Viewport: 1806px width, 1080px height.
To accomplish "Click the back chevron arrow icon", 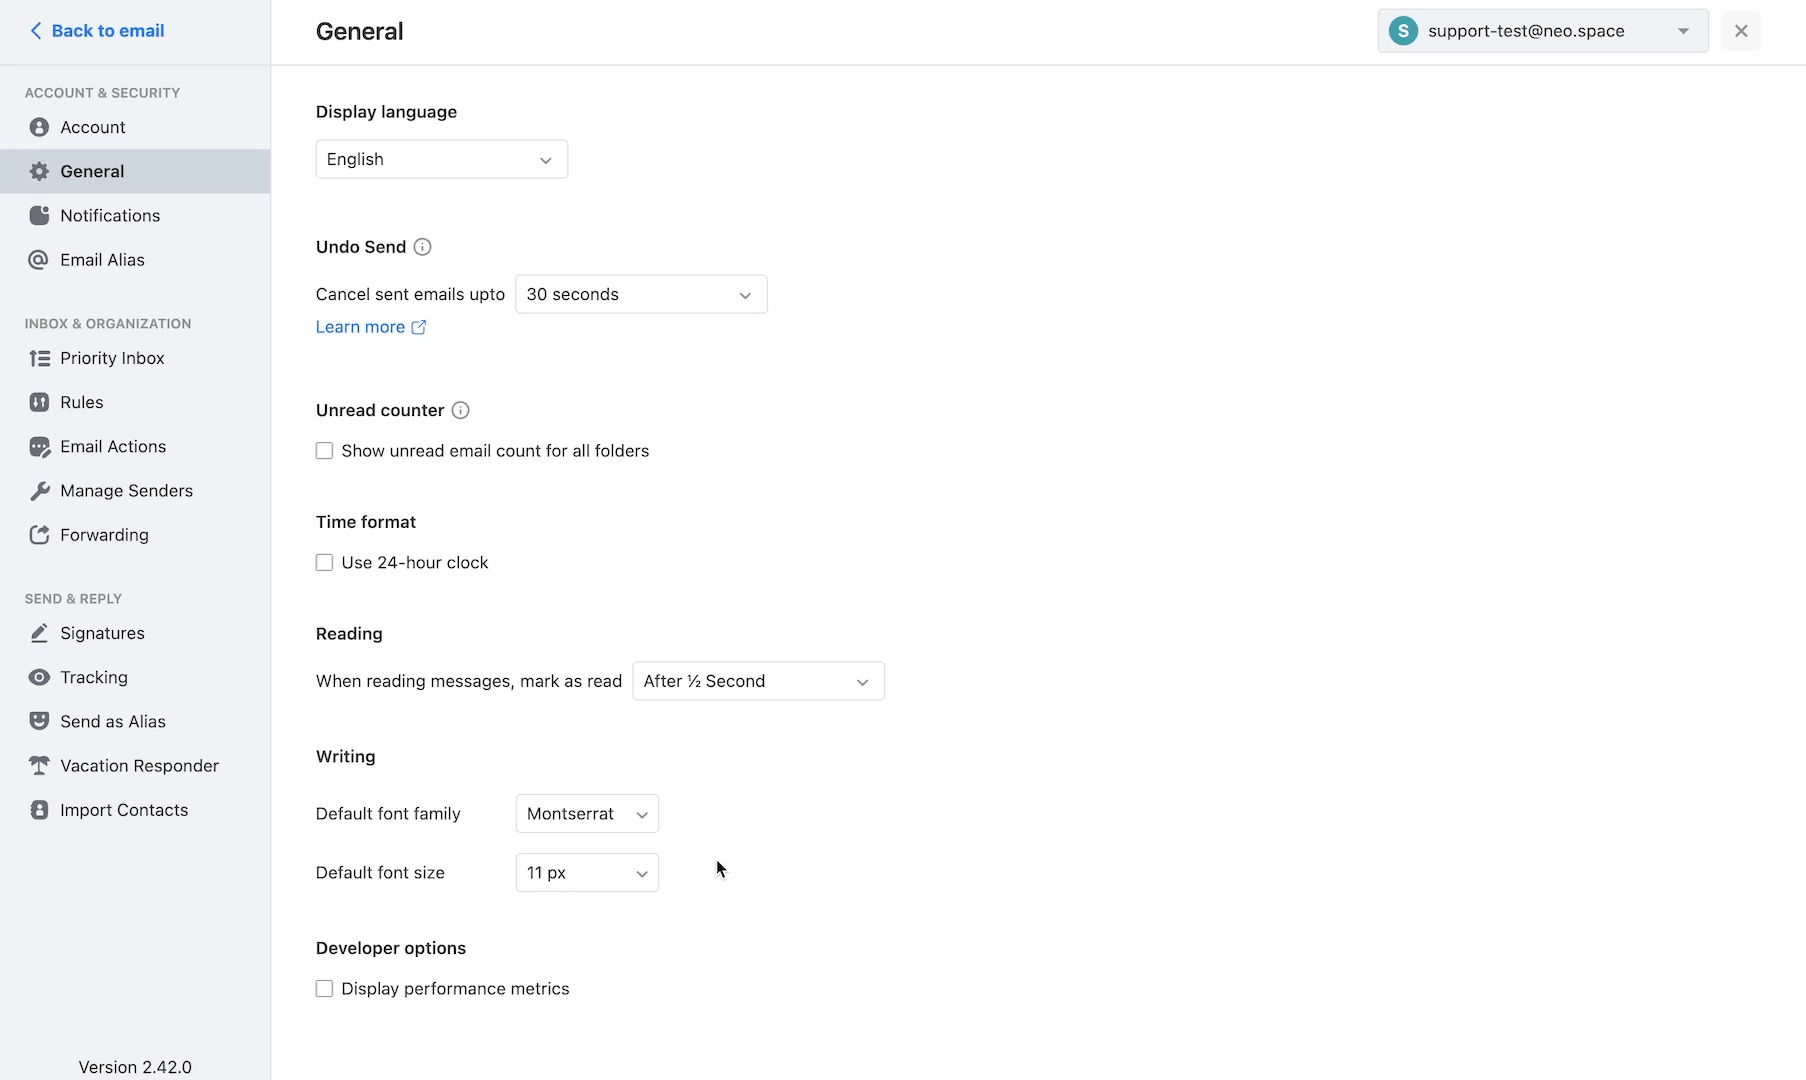I will 36,31.
